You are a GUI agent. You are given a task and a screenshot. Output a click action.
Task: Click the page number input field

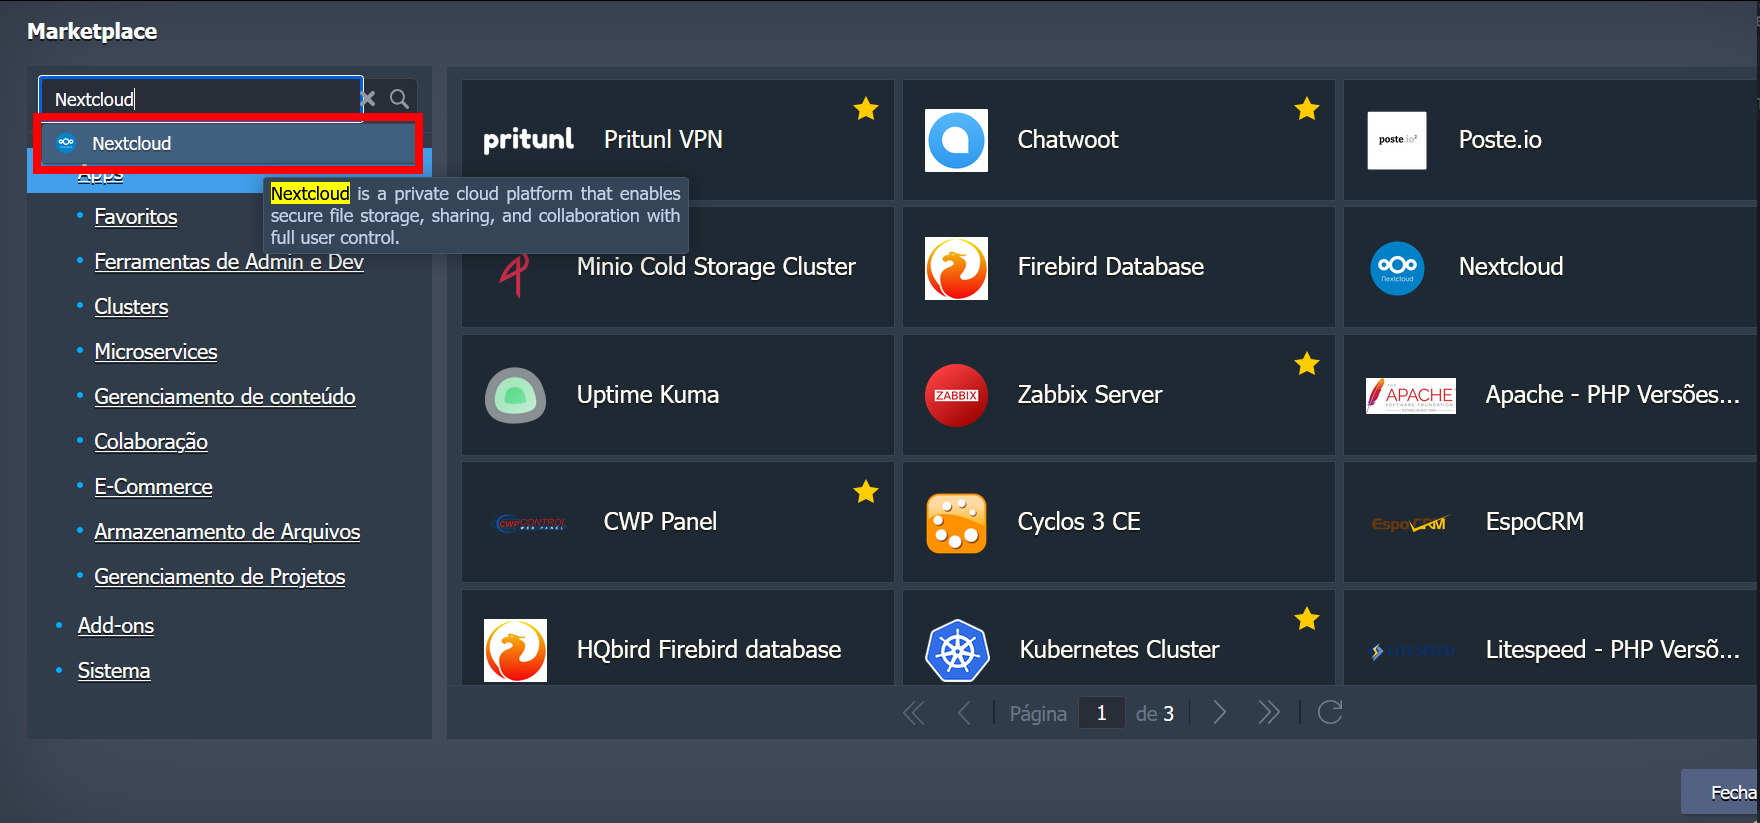tap(1102, 713)
